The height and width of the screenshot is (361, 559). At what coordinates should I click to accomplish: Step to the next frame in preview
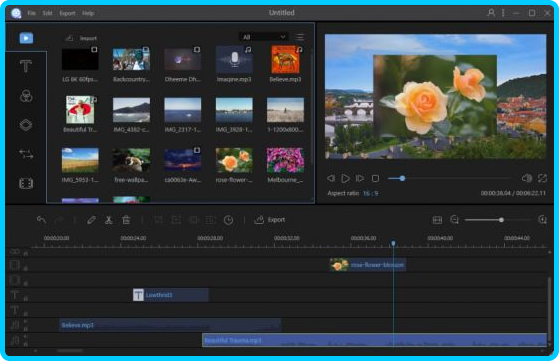click(x=360, y=178)
